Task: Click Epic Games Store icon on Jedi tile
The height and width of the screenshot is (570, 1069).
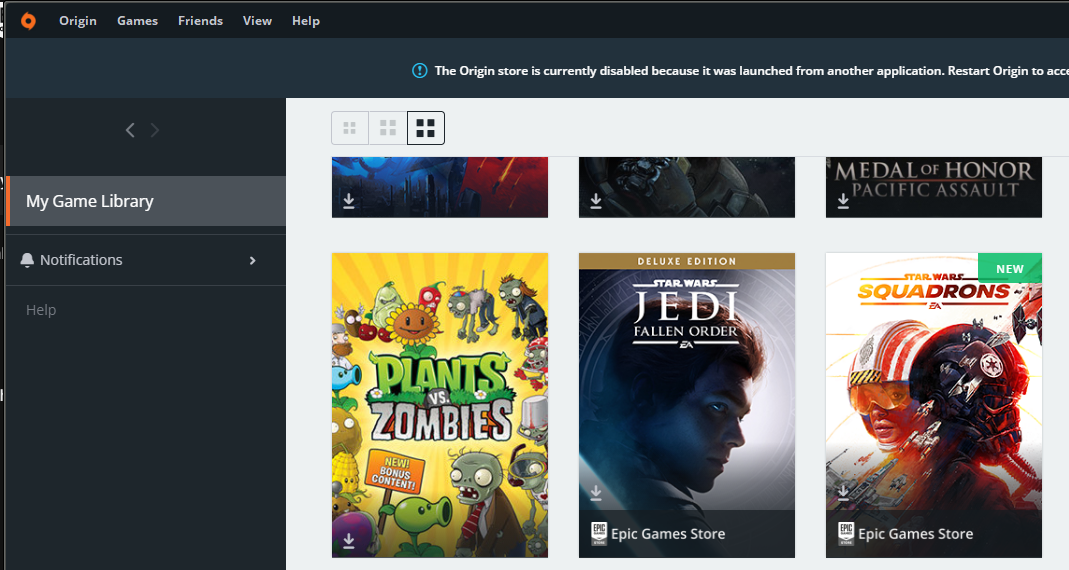Action: [599, 533]
